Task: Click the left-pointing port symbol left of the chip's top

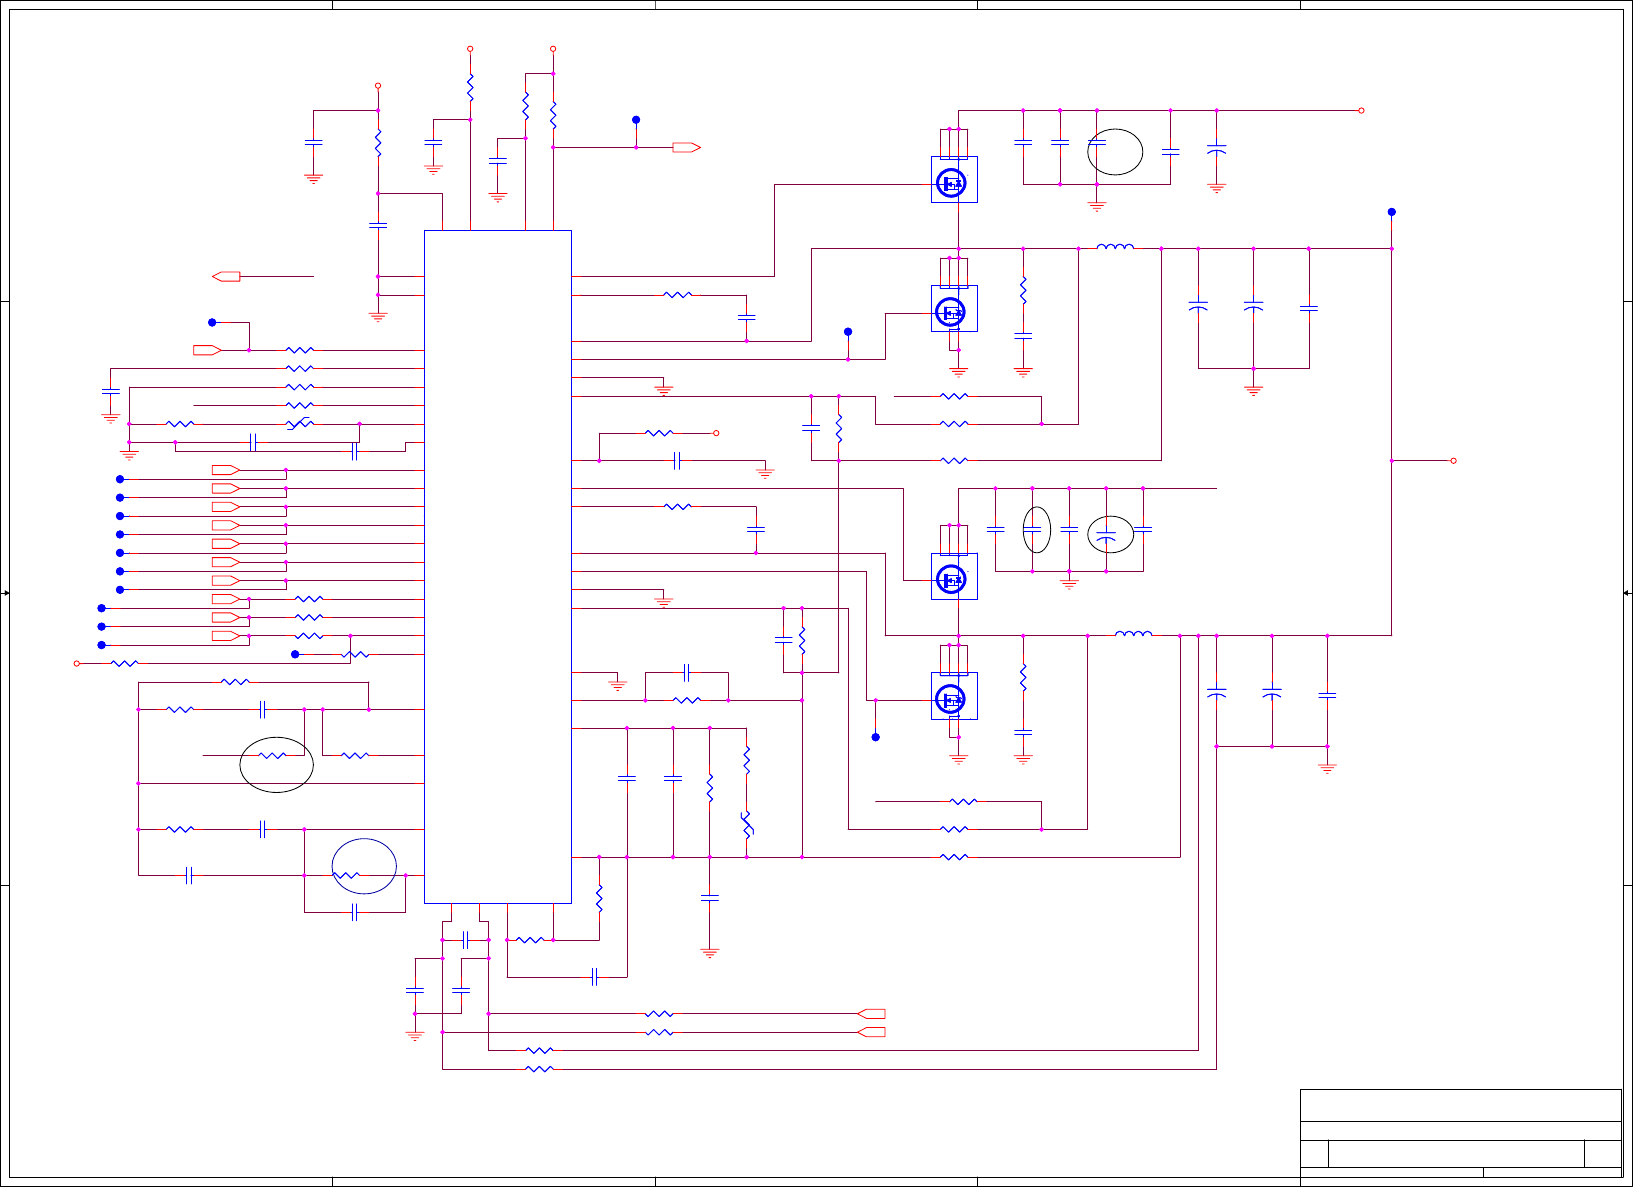Action: [227, 276]
